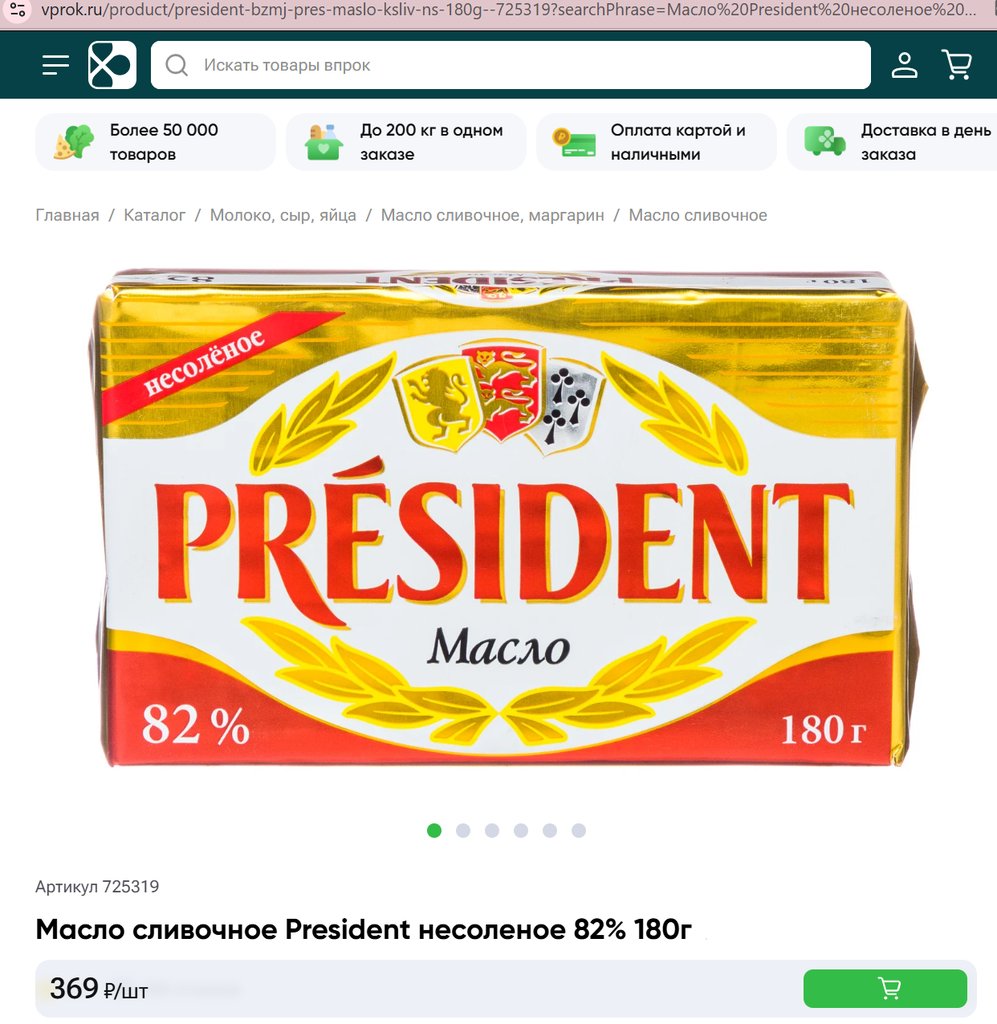The height and width of the screenshot is (1024, 997).
Task: Click the 'Оплата картой и наличными' banner
Action: click(656, 142)
